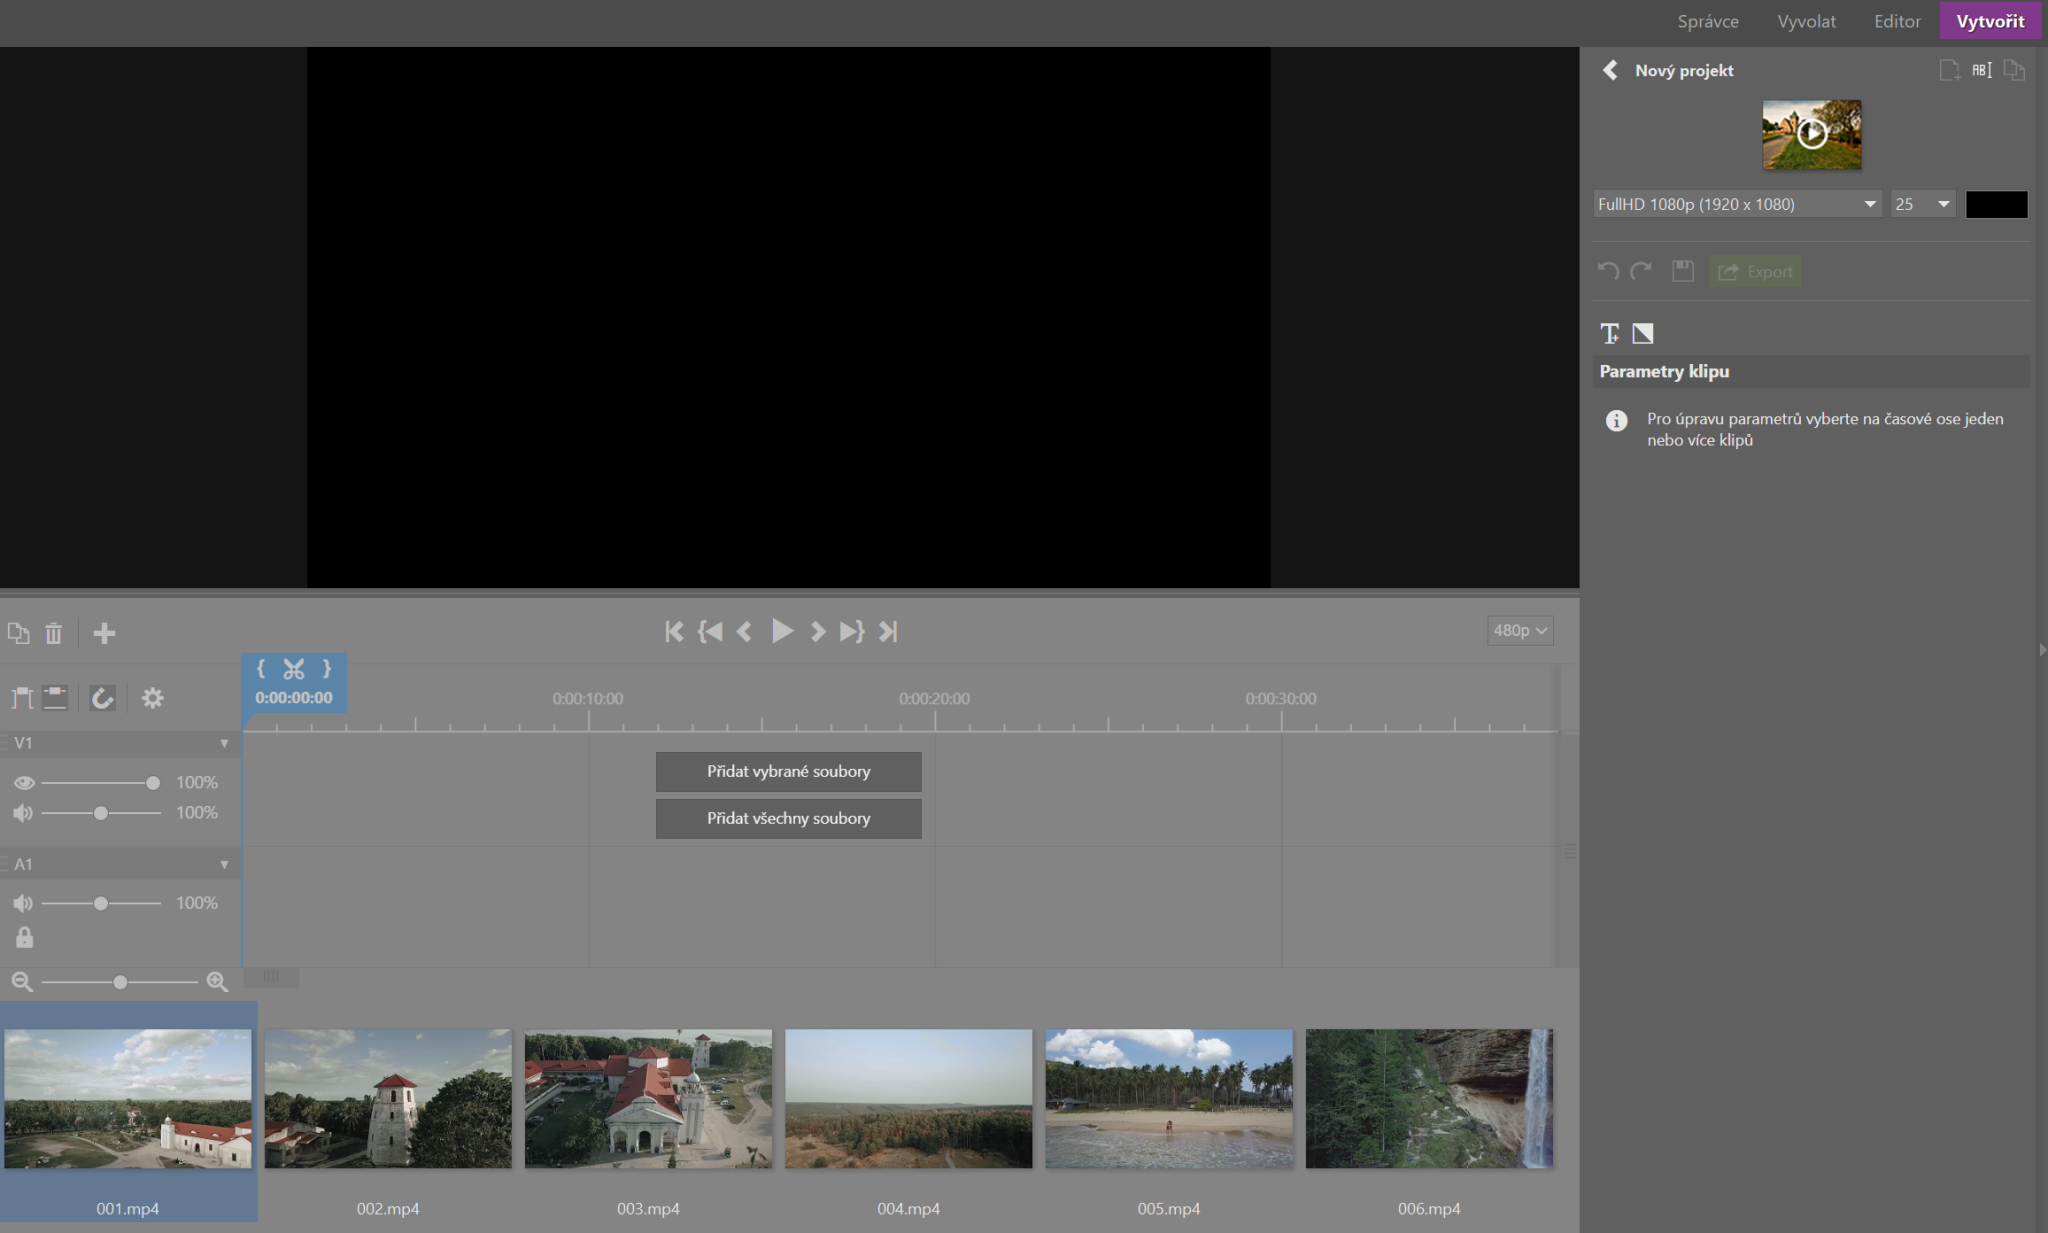Jump to the beginning of the timeline
2048x1233 pixels.
674,631
